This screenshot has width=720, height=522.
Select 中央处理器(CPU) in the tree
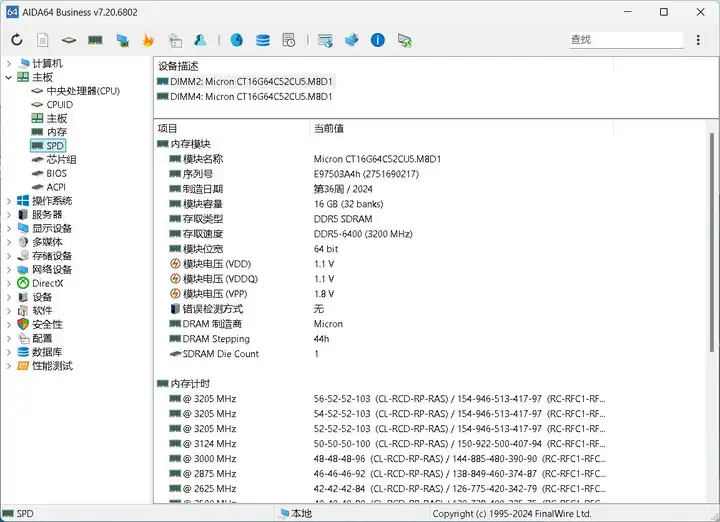pos(75,91)
